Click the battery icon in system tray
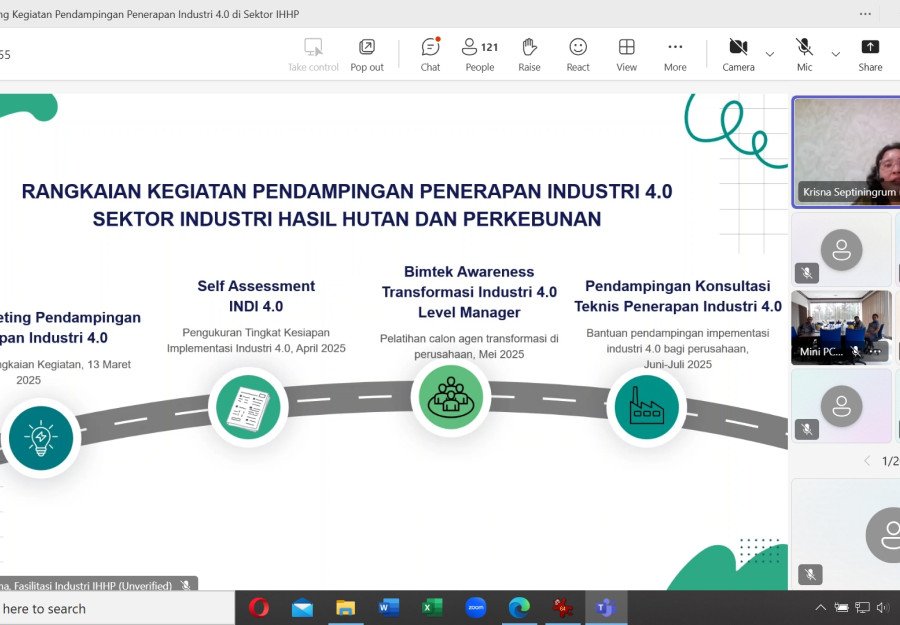 pyautogui.click(x=841, y=607)
